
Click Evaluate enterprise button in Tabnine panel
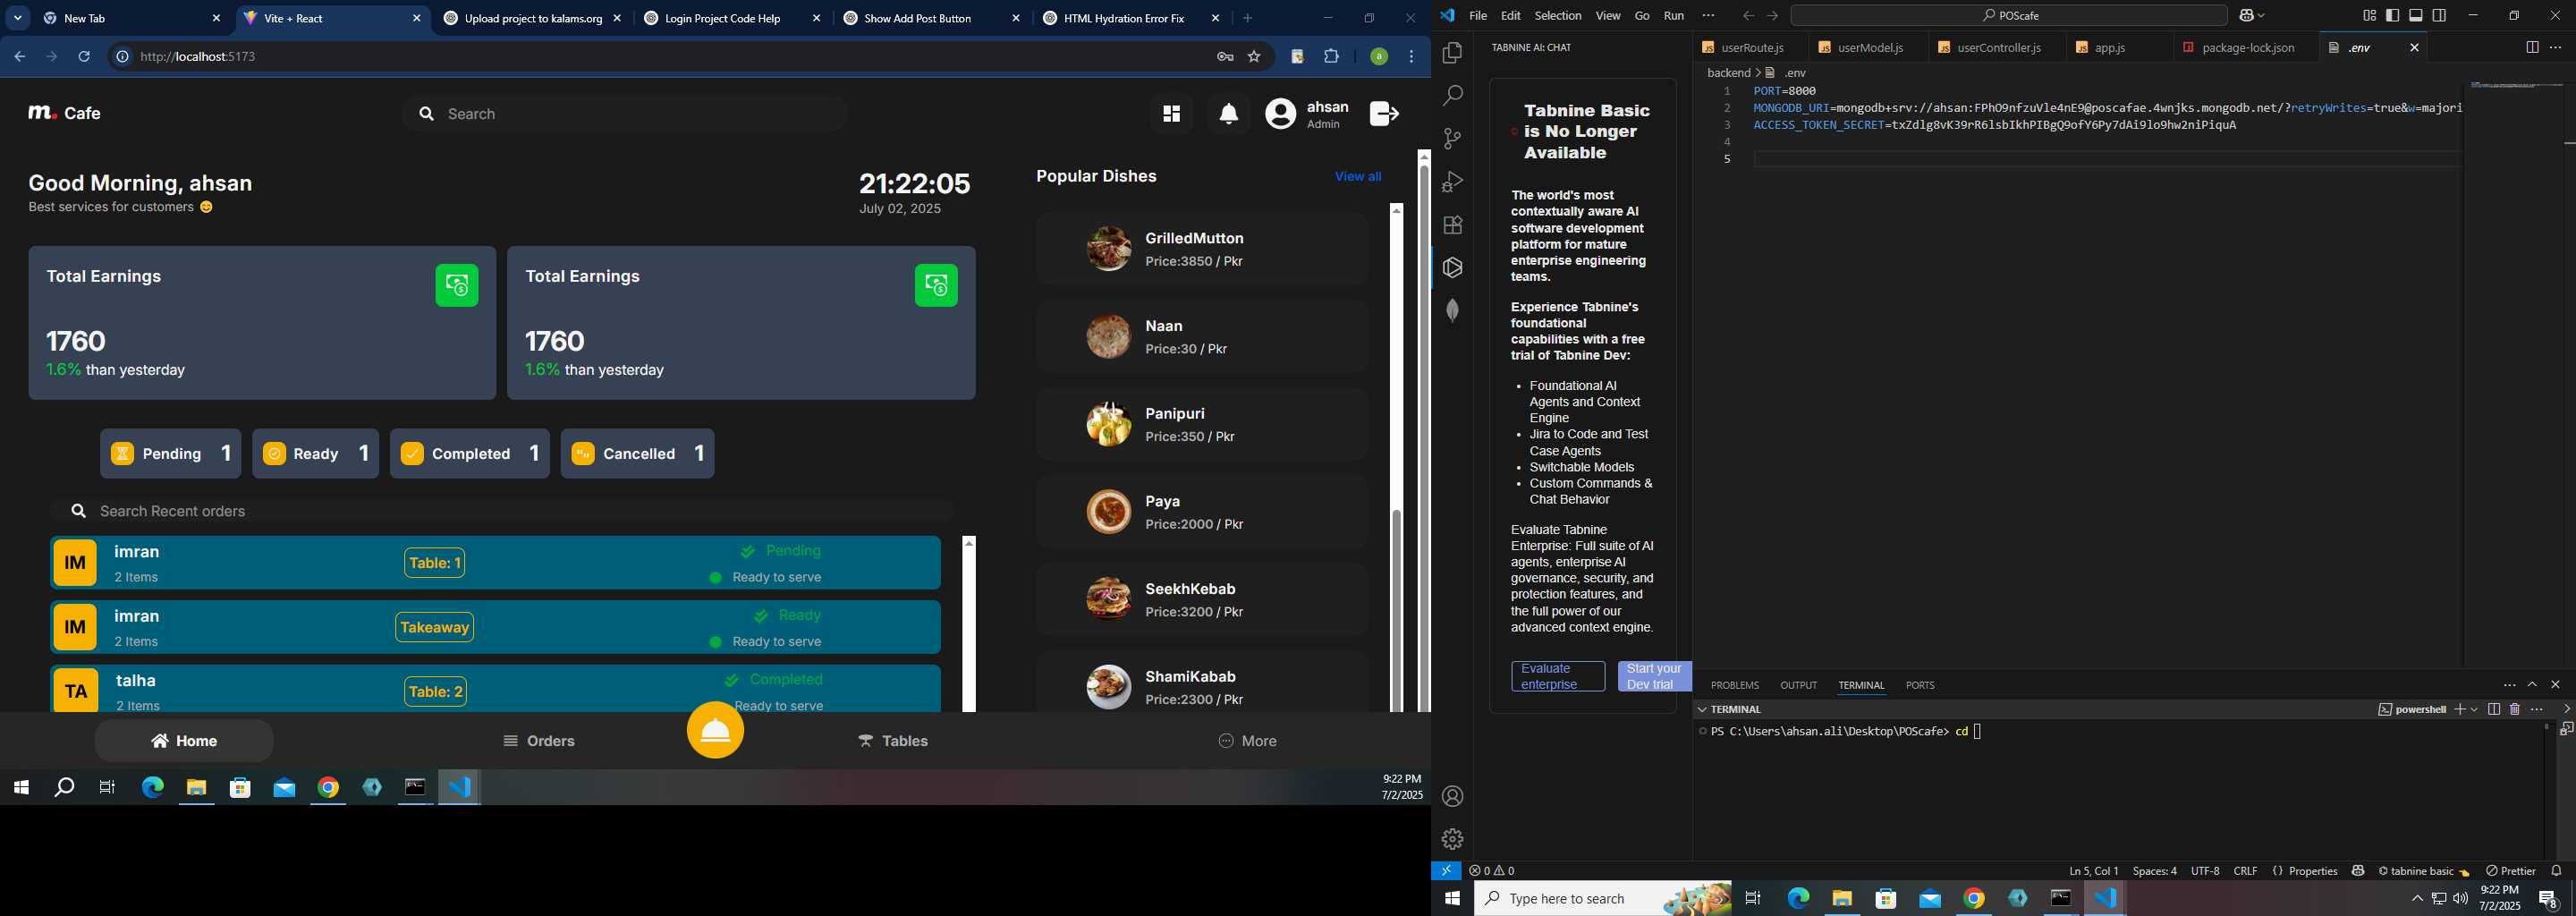pyautogui.click(x=1557, y=677)
